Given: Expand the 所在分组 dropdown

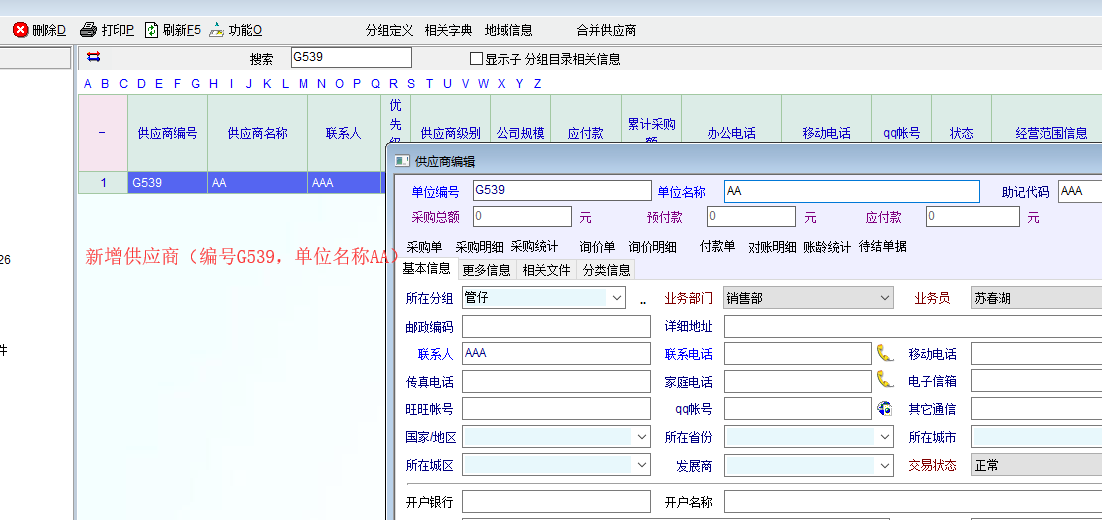Looking at the screenshot, I should tap(614, 298).
